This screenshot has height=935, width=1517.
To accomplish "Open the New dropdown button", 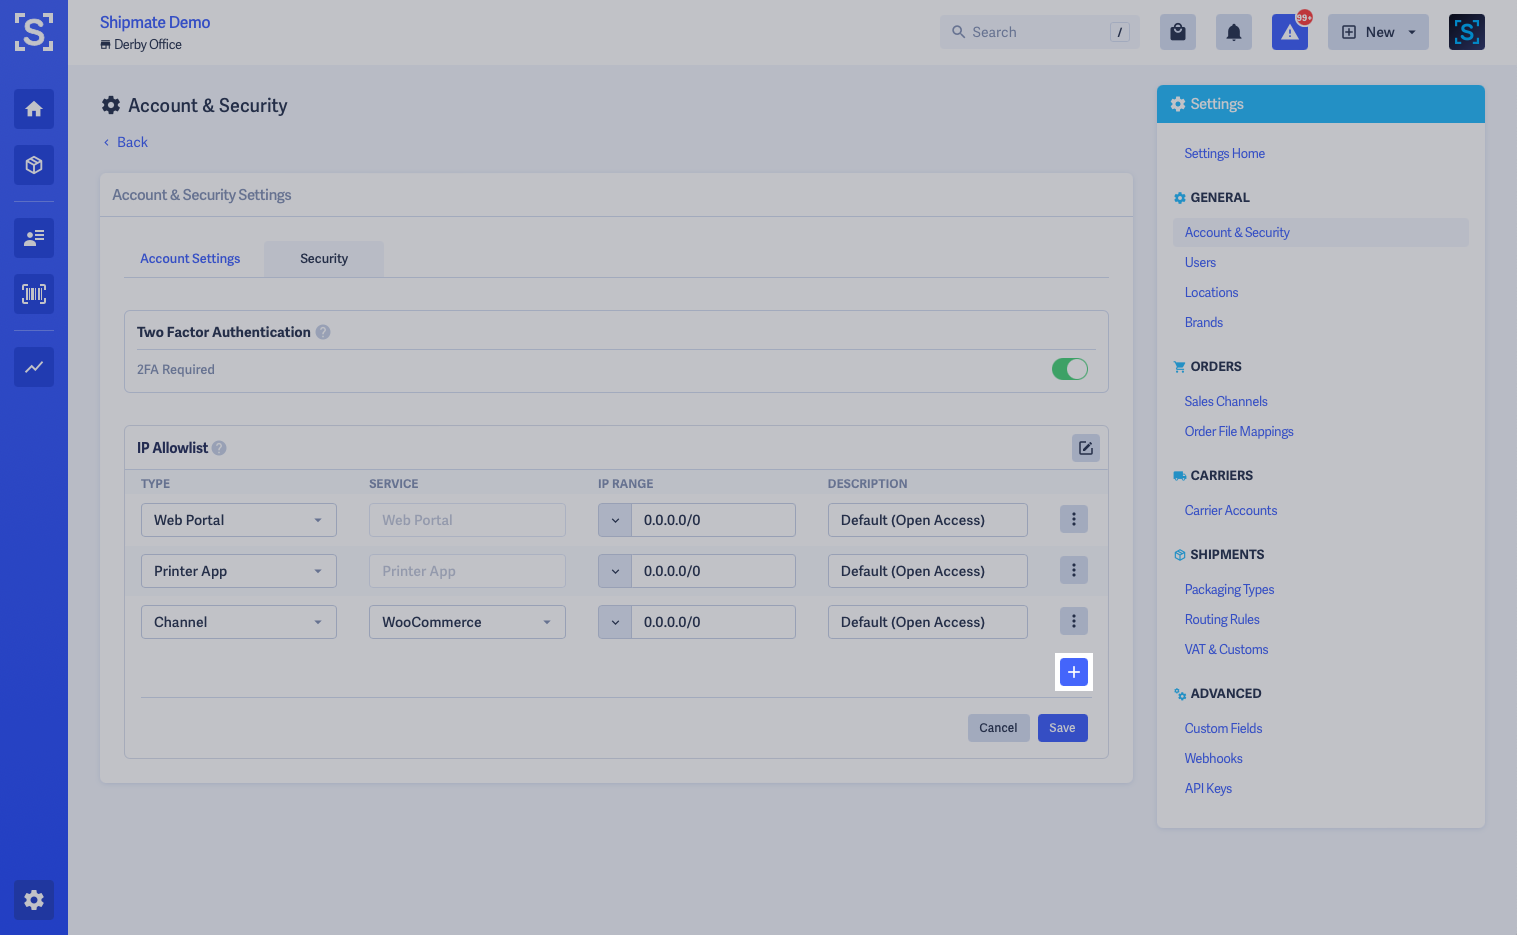I will click(x=1378, y=32).
